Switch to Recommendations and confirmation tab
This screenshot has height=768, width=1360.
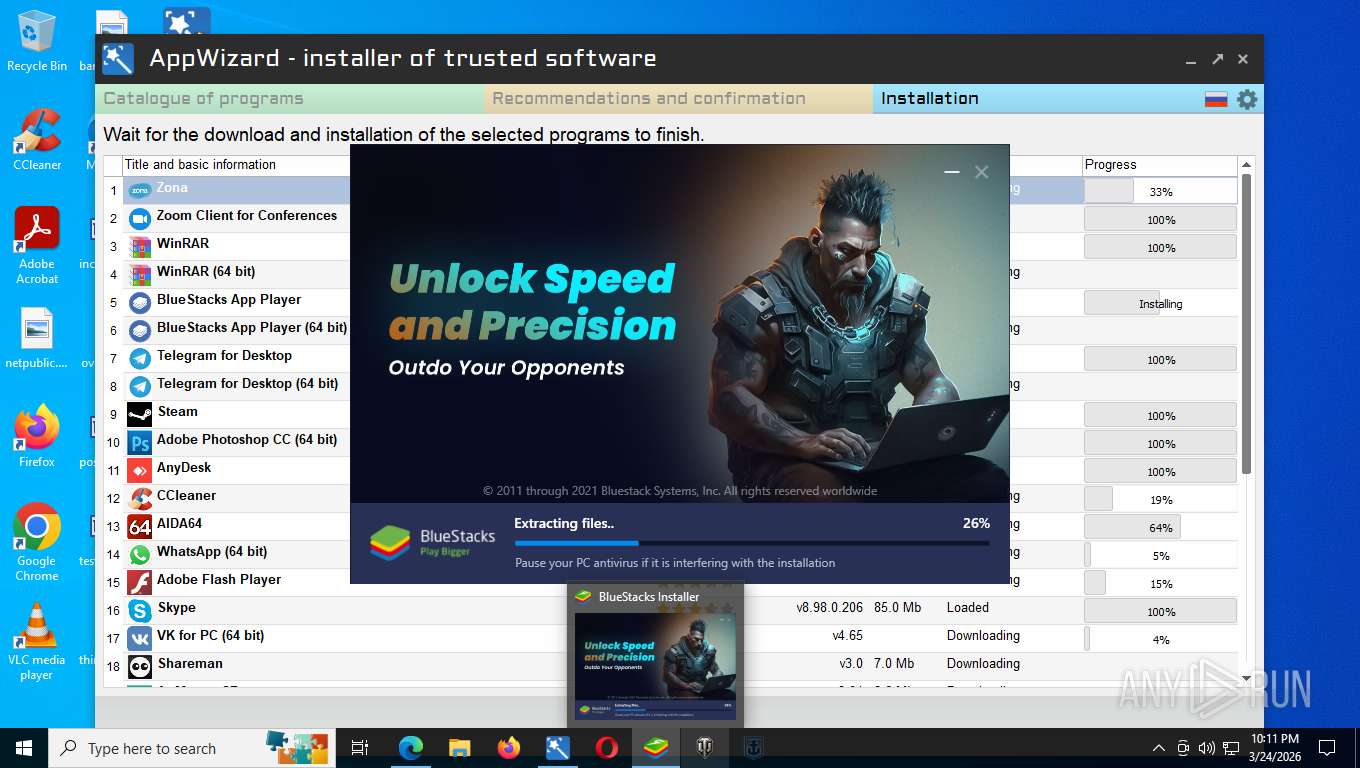(679, 99)
